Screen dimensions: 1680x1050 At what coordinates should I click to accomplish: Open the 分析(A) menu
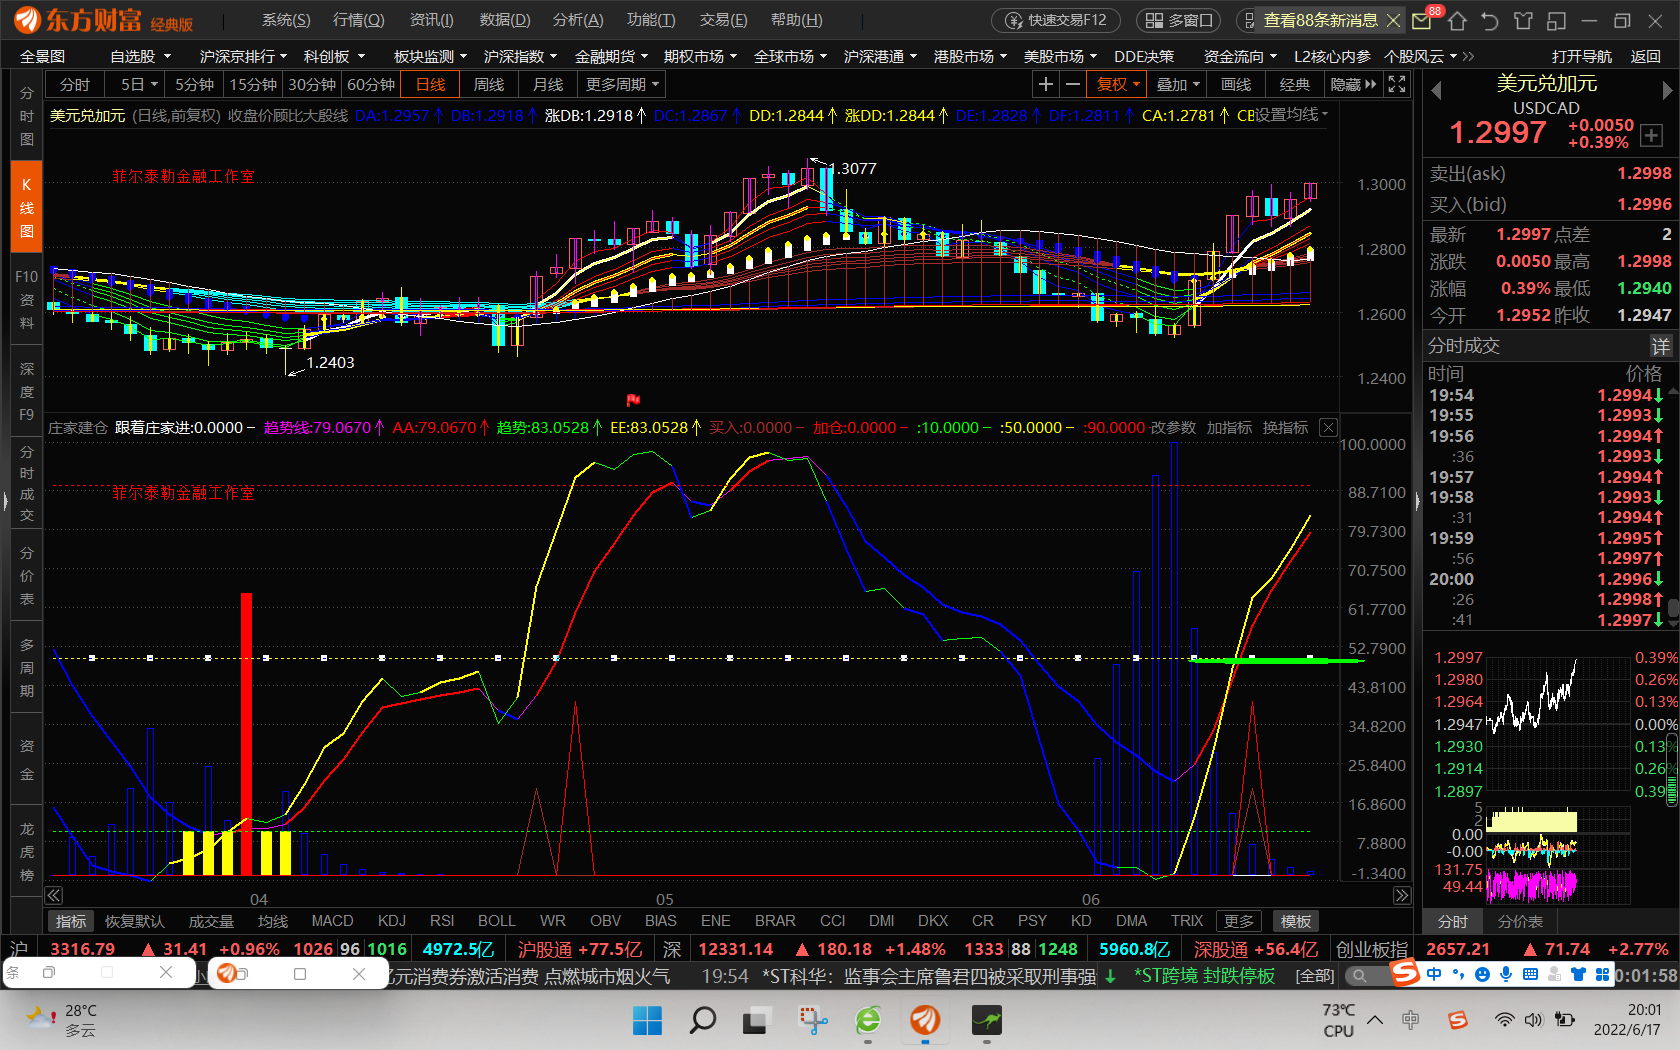(578, 20)
